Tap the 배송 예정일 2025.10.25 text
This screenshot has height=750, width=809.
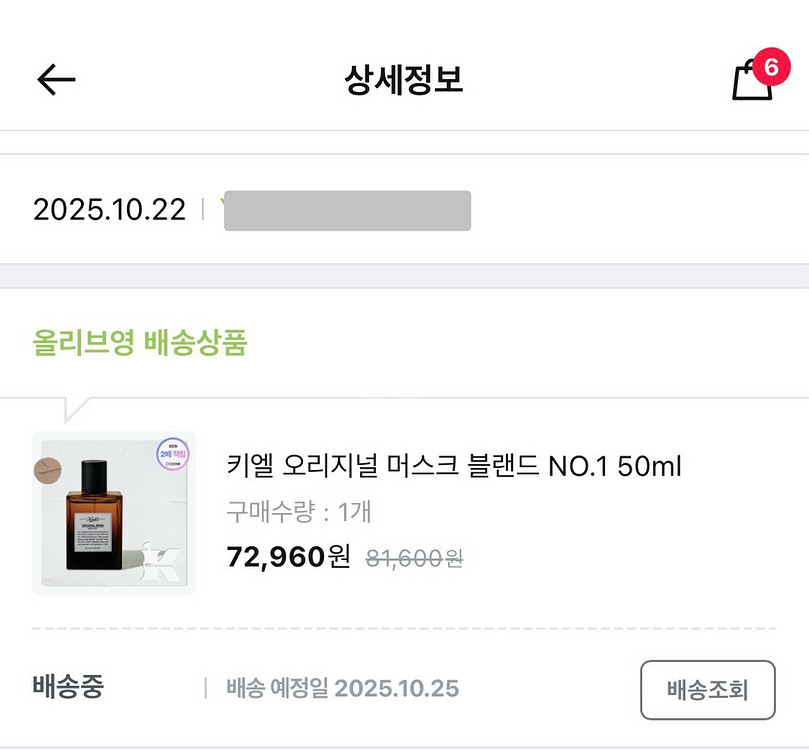coord(342,688)
